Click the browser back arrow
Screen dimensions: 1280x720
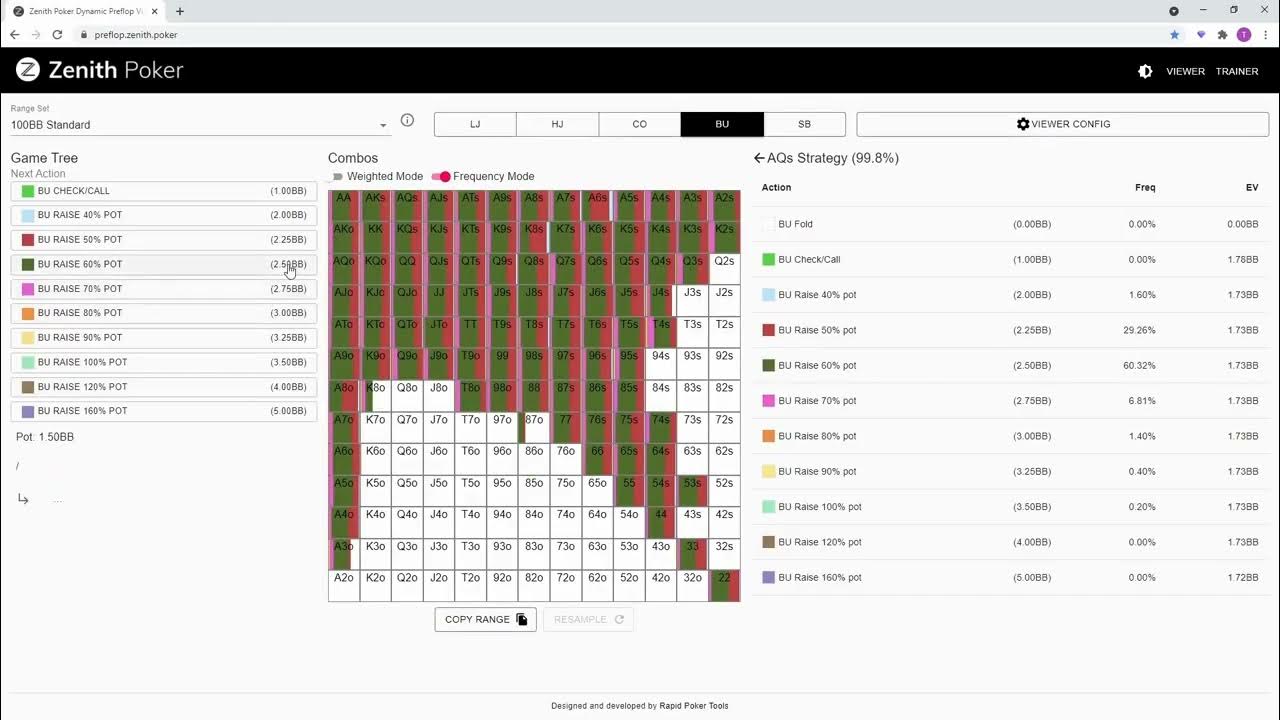click(x=14, y=34)
